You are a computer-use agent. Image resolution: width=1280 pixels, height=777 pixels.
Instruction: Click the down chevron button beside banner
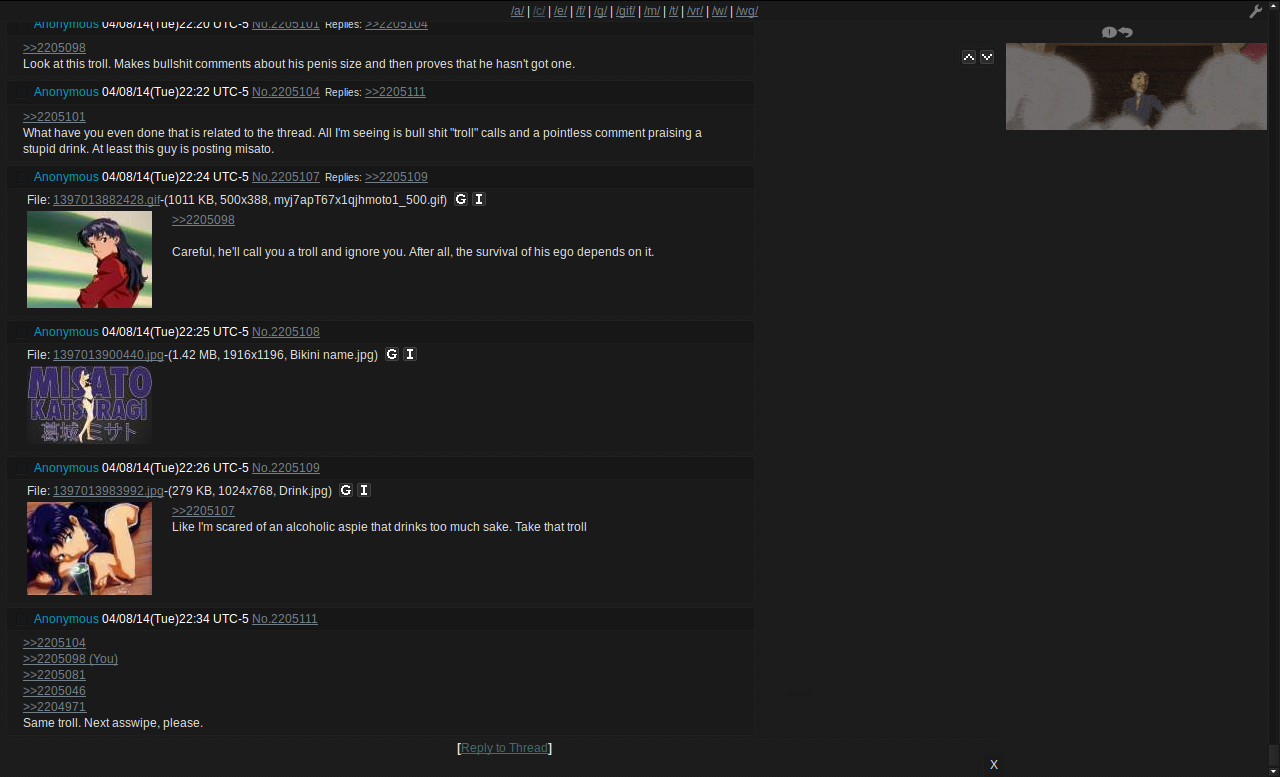pos(987,57)
